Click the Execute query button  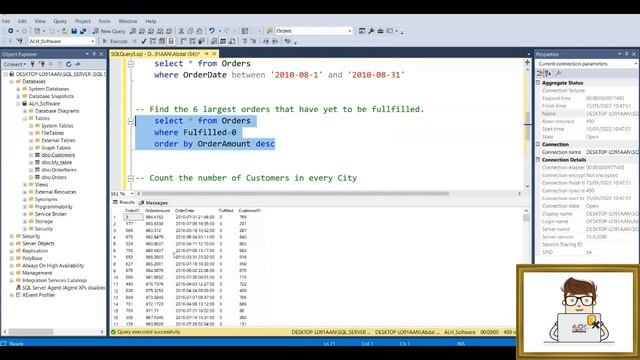coord(115,41)
